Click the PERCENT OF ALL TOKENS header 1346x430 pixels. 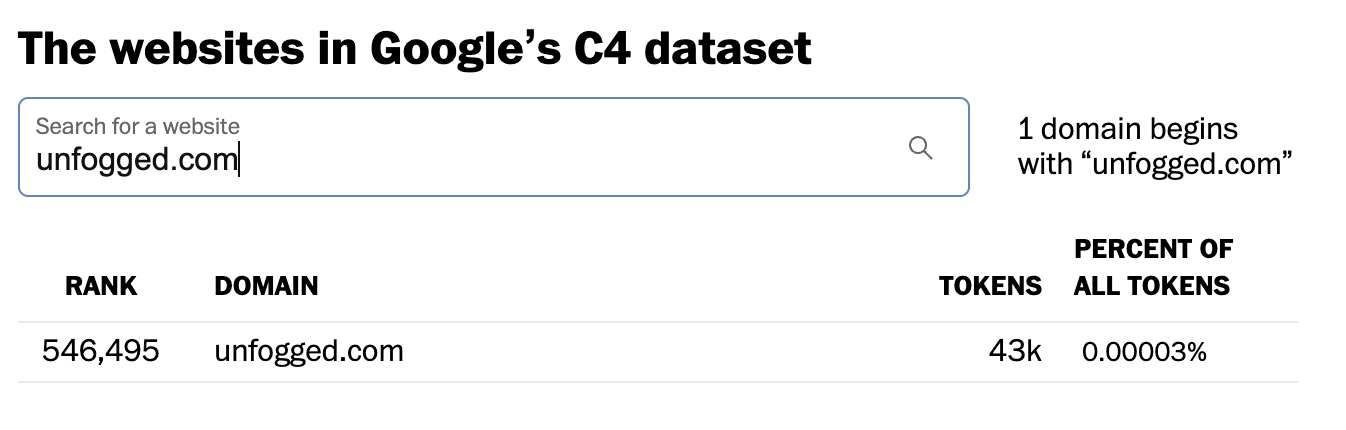coord(1153,267)
